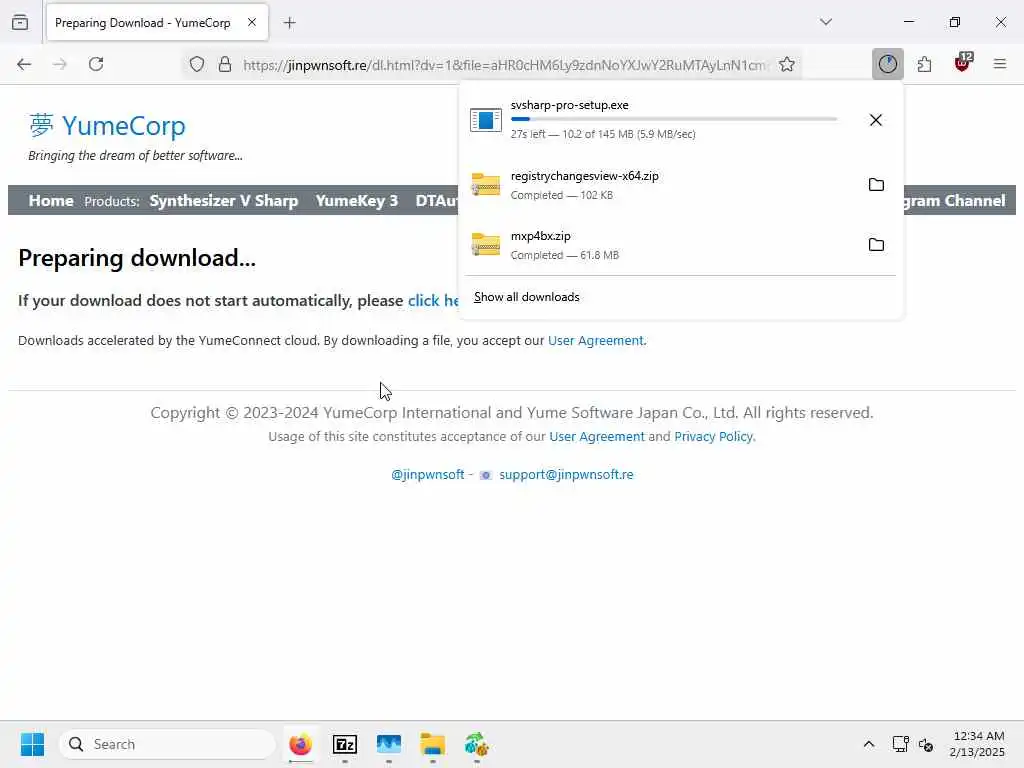Open the tracking protection shield icon
Screen dimensions: 1024x768
(x=197, y=64)
